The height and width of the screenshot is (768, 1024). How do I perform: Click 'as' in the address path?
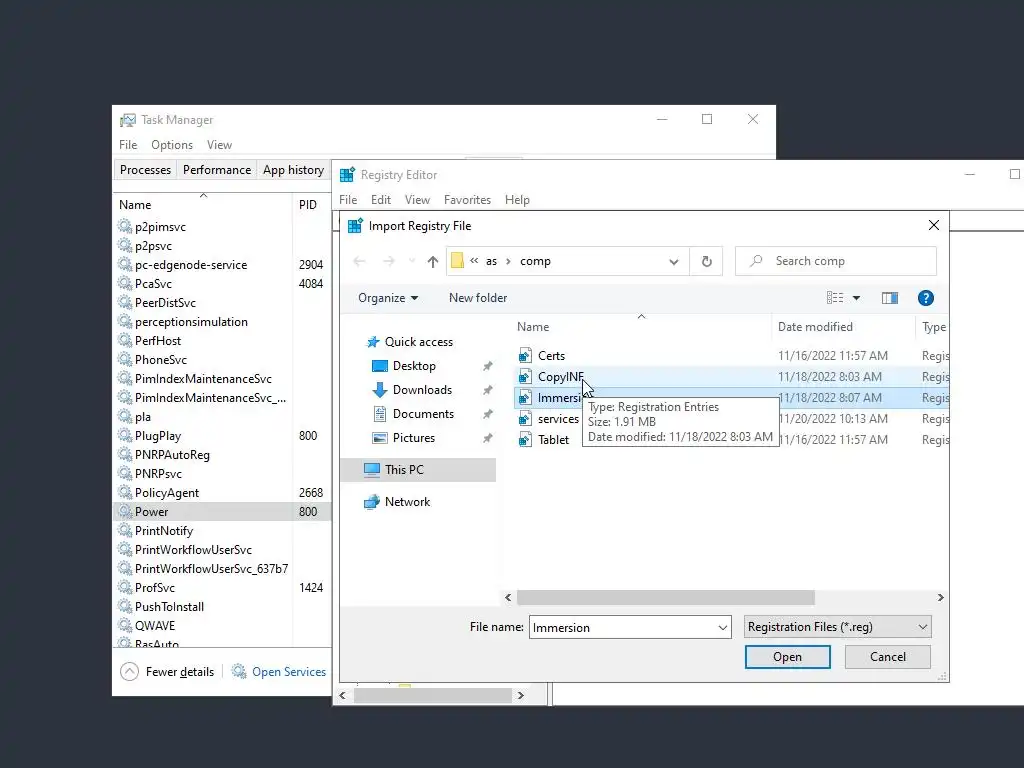491,261
